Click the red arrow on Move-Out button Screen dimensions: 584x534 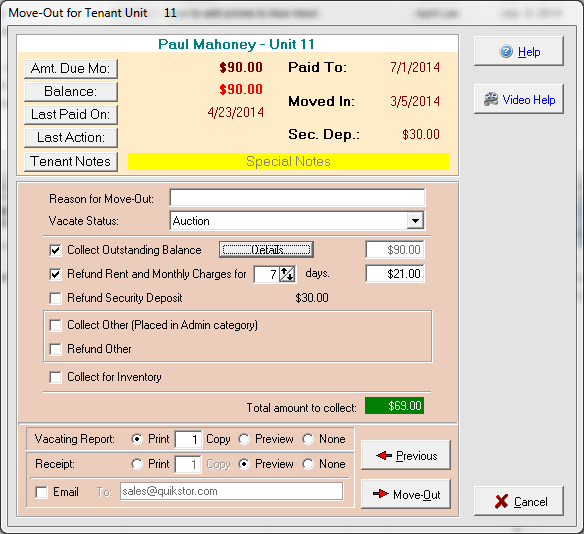381,494
